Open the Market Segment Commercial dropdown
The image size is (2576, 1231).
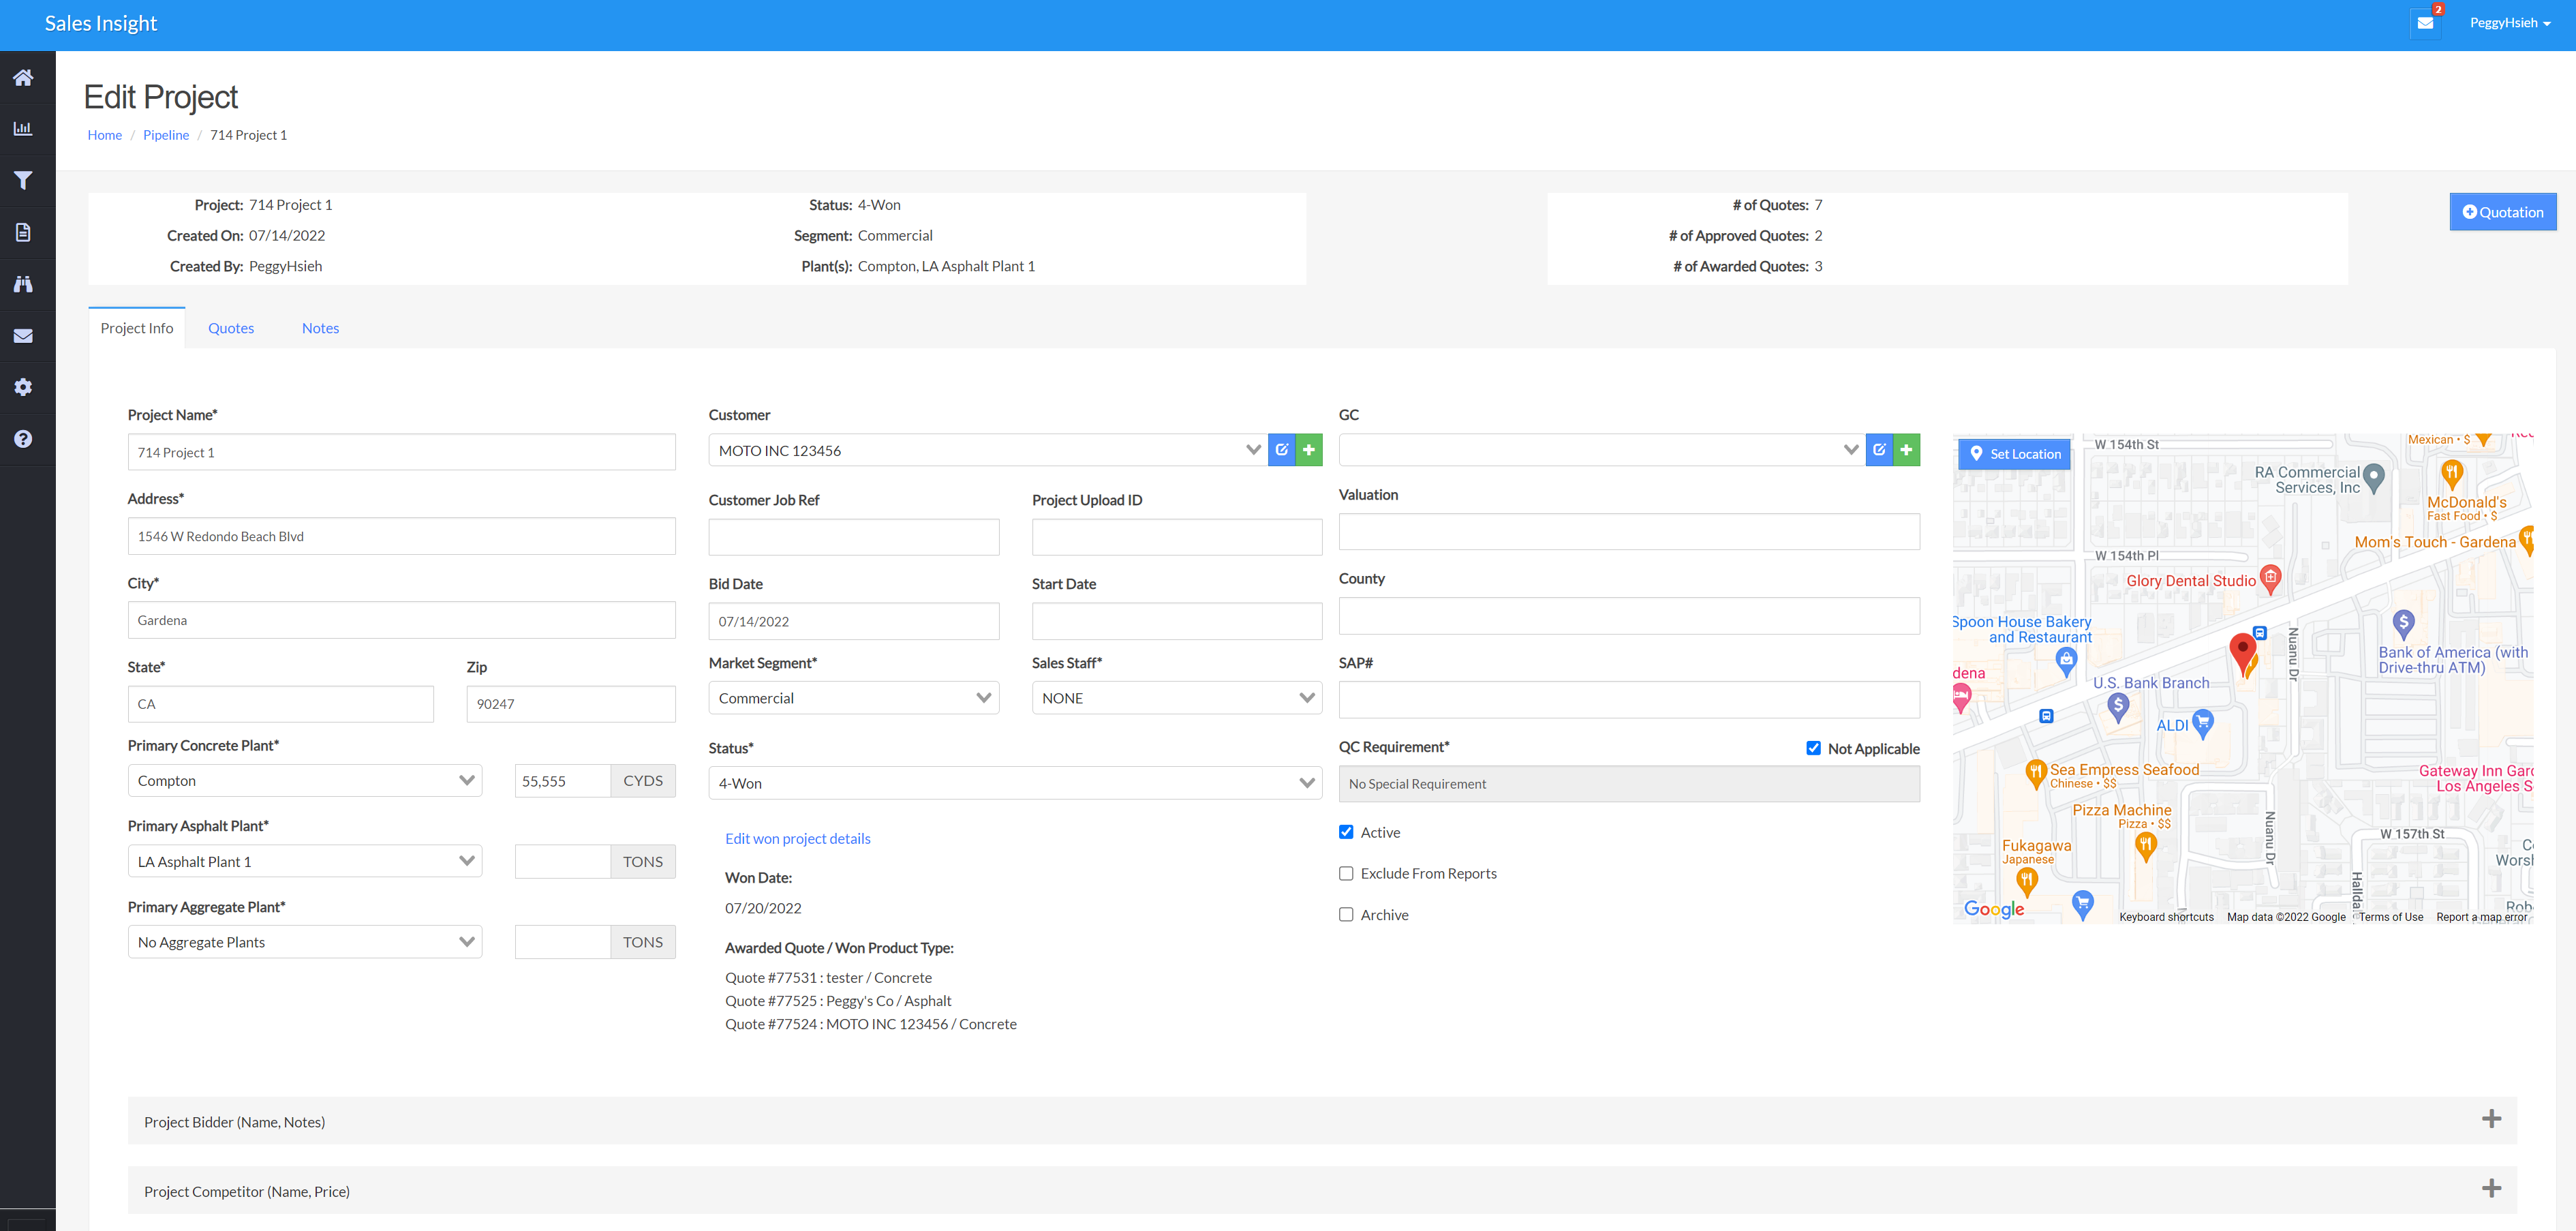point(853,698)
